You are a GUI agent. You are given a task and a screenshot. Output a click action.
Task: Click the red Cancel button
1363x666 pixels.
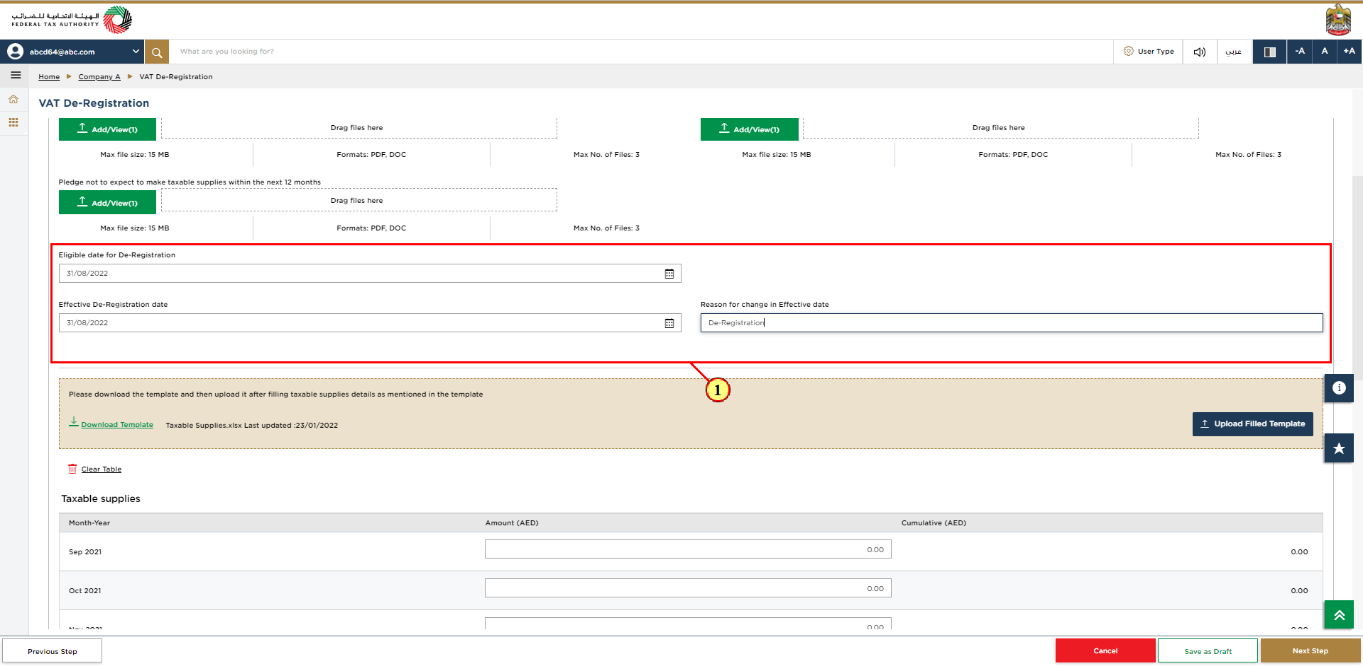pos(1105,651)
